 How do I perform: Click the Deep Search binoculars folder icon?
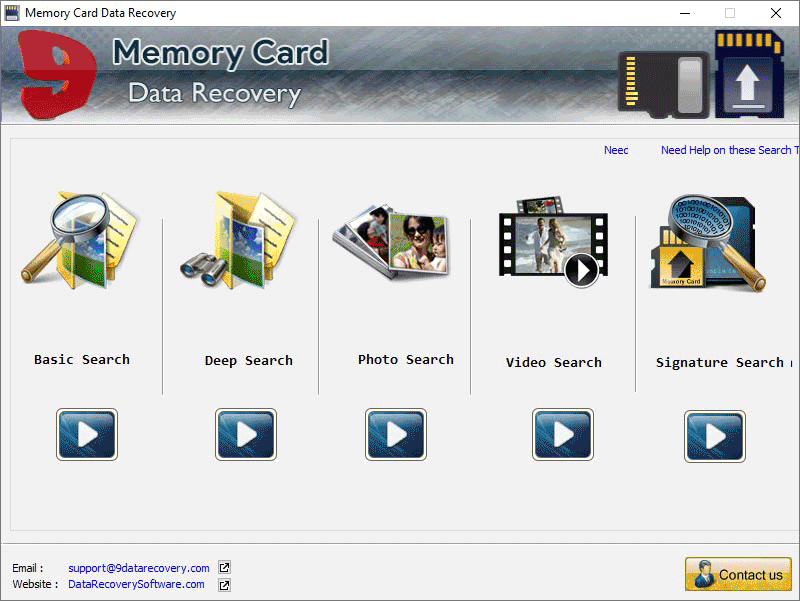pyautogui.click(x=238, y=240)
